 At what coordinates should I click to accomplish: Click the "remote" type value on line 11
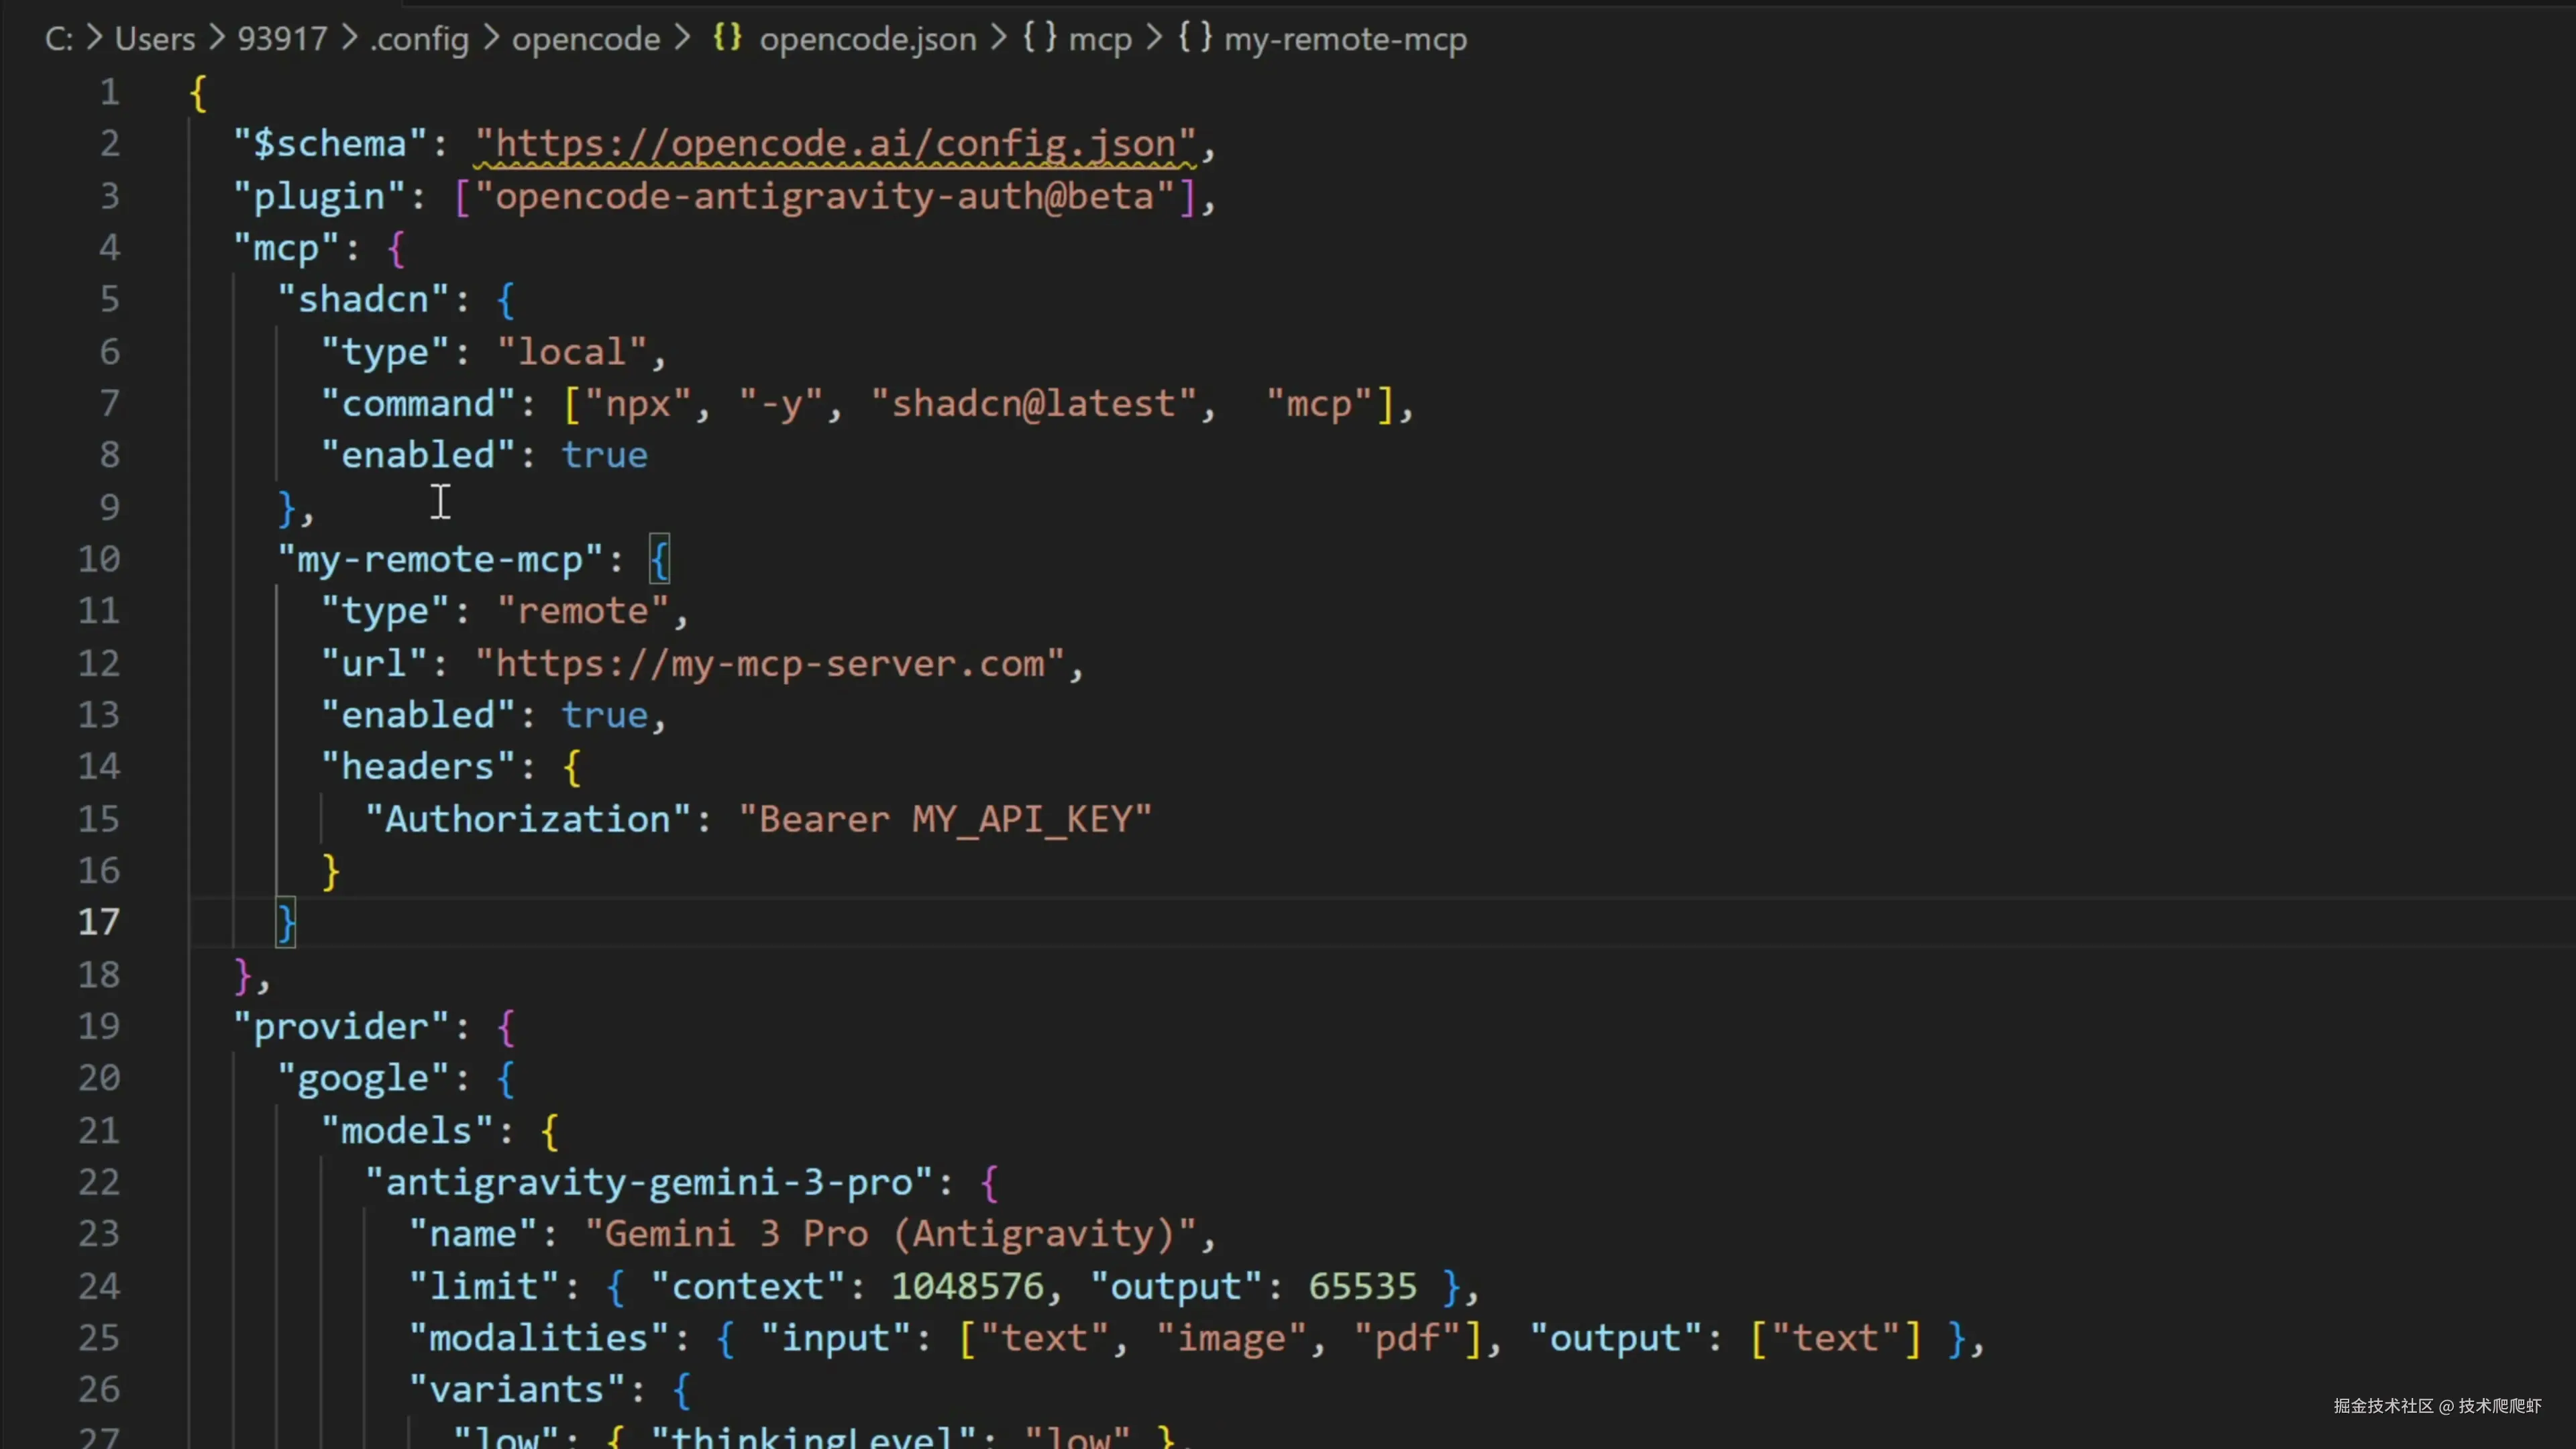(x=583, y=611)
